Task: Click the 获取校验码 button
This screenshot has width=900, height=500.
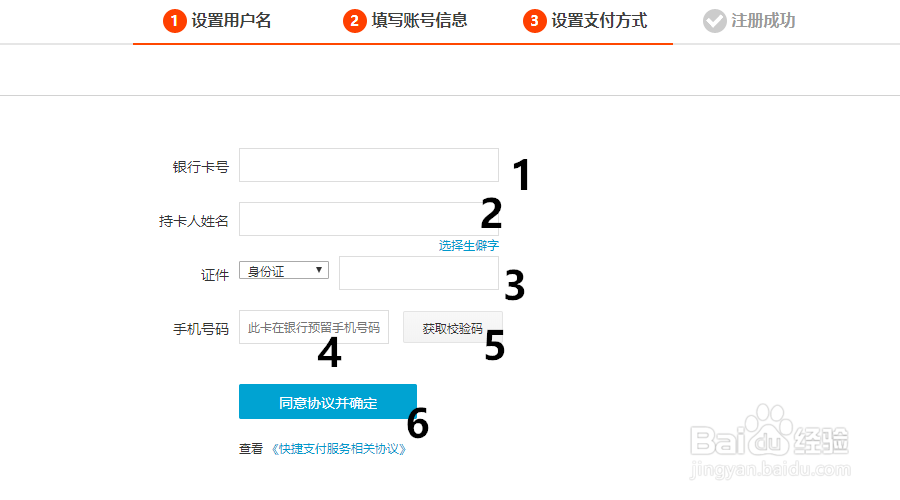Action: (x=452, y=327)
